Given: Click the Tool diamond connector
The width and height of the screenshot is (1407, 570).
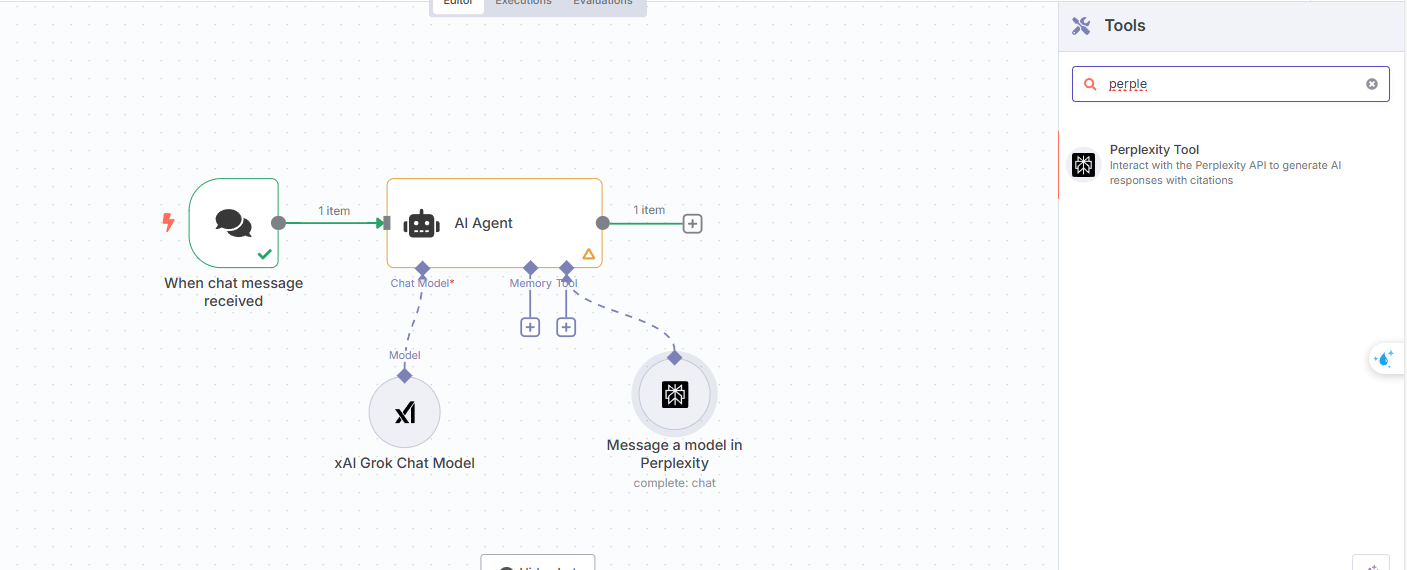Looking at the screenshot, I should 566,268.
